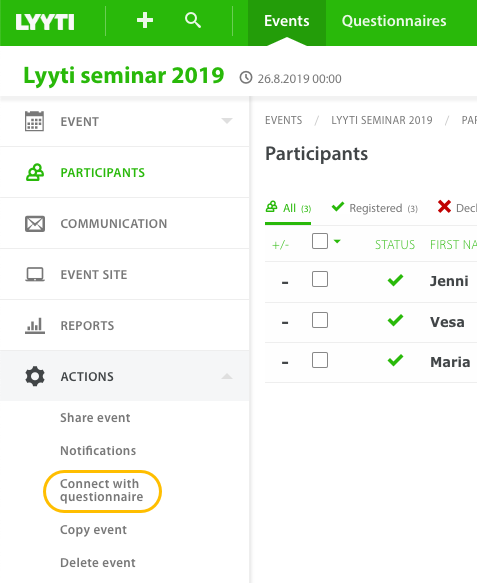Tick the checkbox for Maria

pyautogui.click(x=320, y=360)
